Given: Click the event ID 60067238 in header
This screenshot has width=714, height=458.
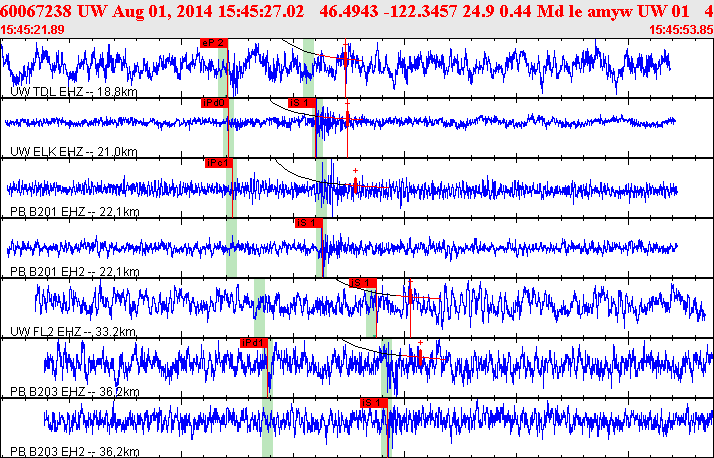Looking at the screenshot, I should [37, 9].
